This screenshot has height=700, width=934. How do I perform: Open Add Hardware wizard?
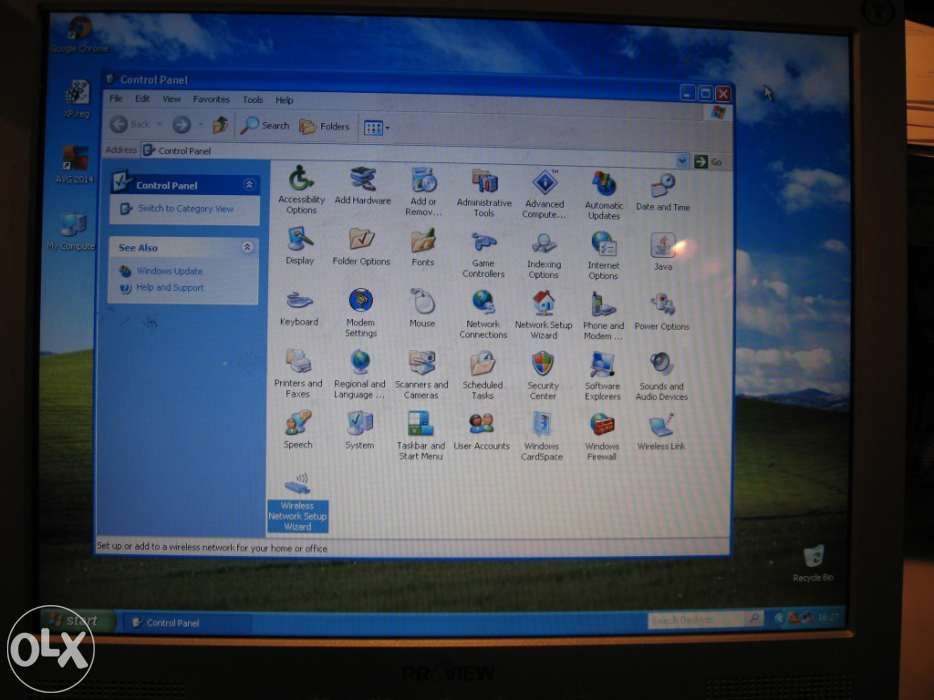click(363, 187)
